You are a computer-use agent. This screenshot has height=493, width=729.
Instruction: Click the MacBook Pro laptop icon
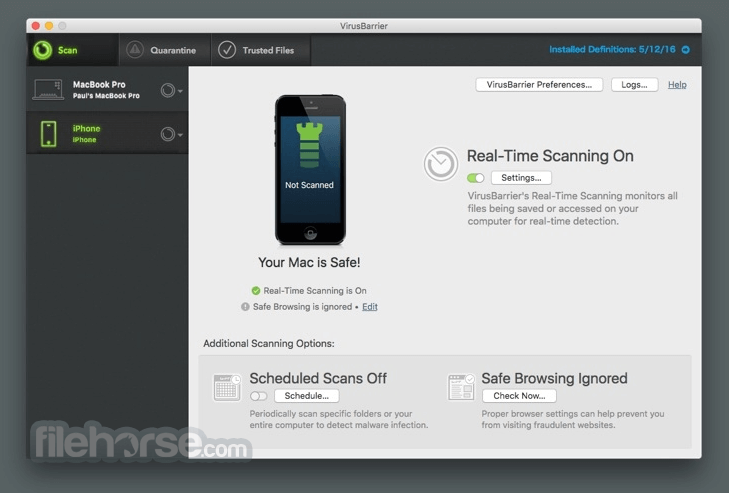48,89
